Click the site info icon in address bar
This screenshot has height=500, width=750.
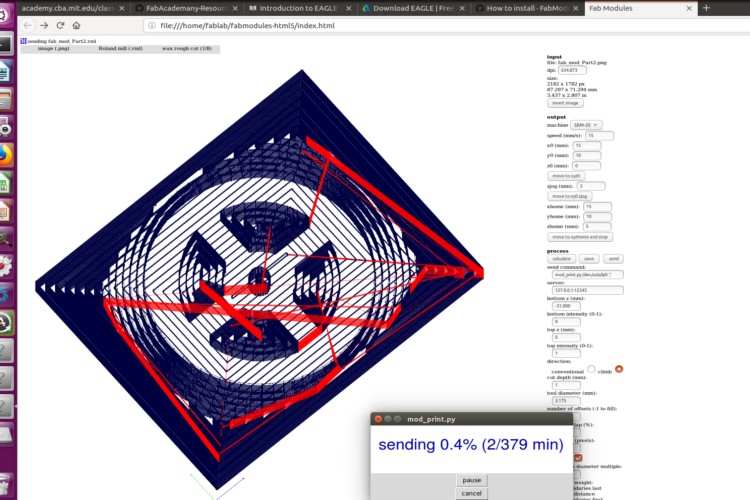[x=152, y=25]
